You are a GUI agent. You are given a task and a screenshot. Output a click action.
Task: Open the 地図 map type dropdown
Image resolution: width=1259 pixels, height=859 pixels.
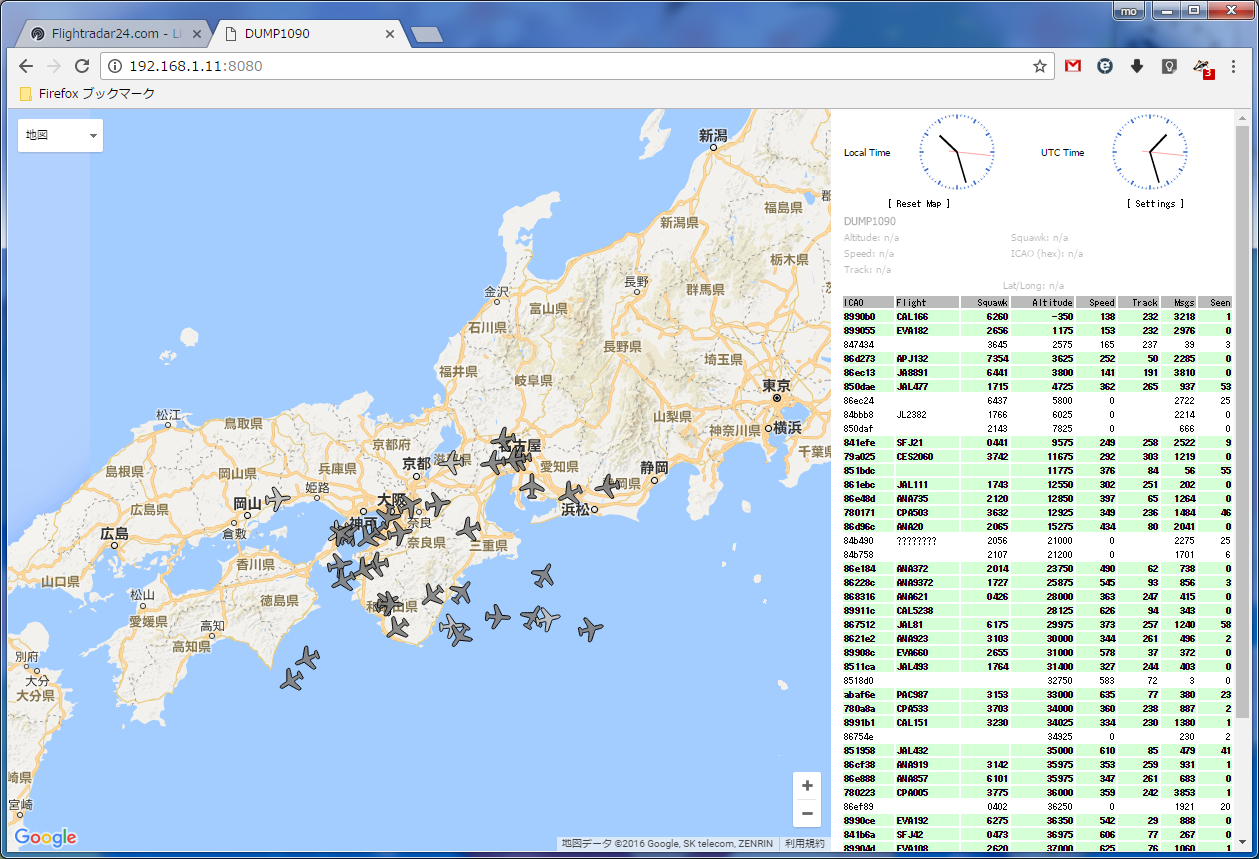pyautogui.click(x=60, y=135)
